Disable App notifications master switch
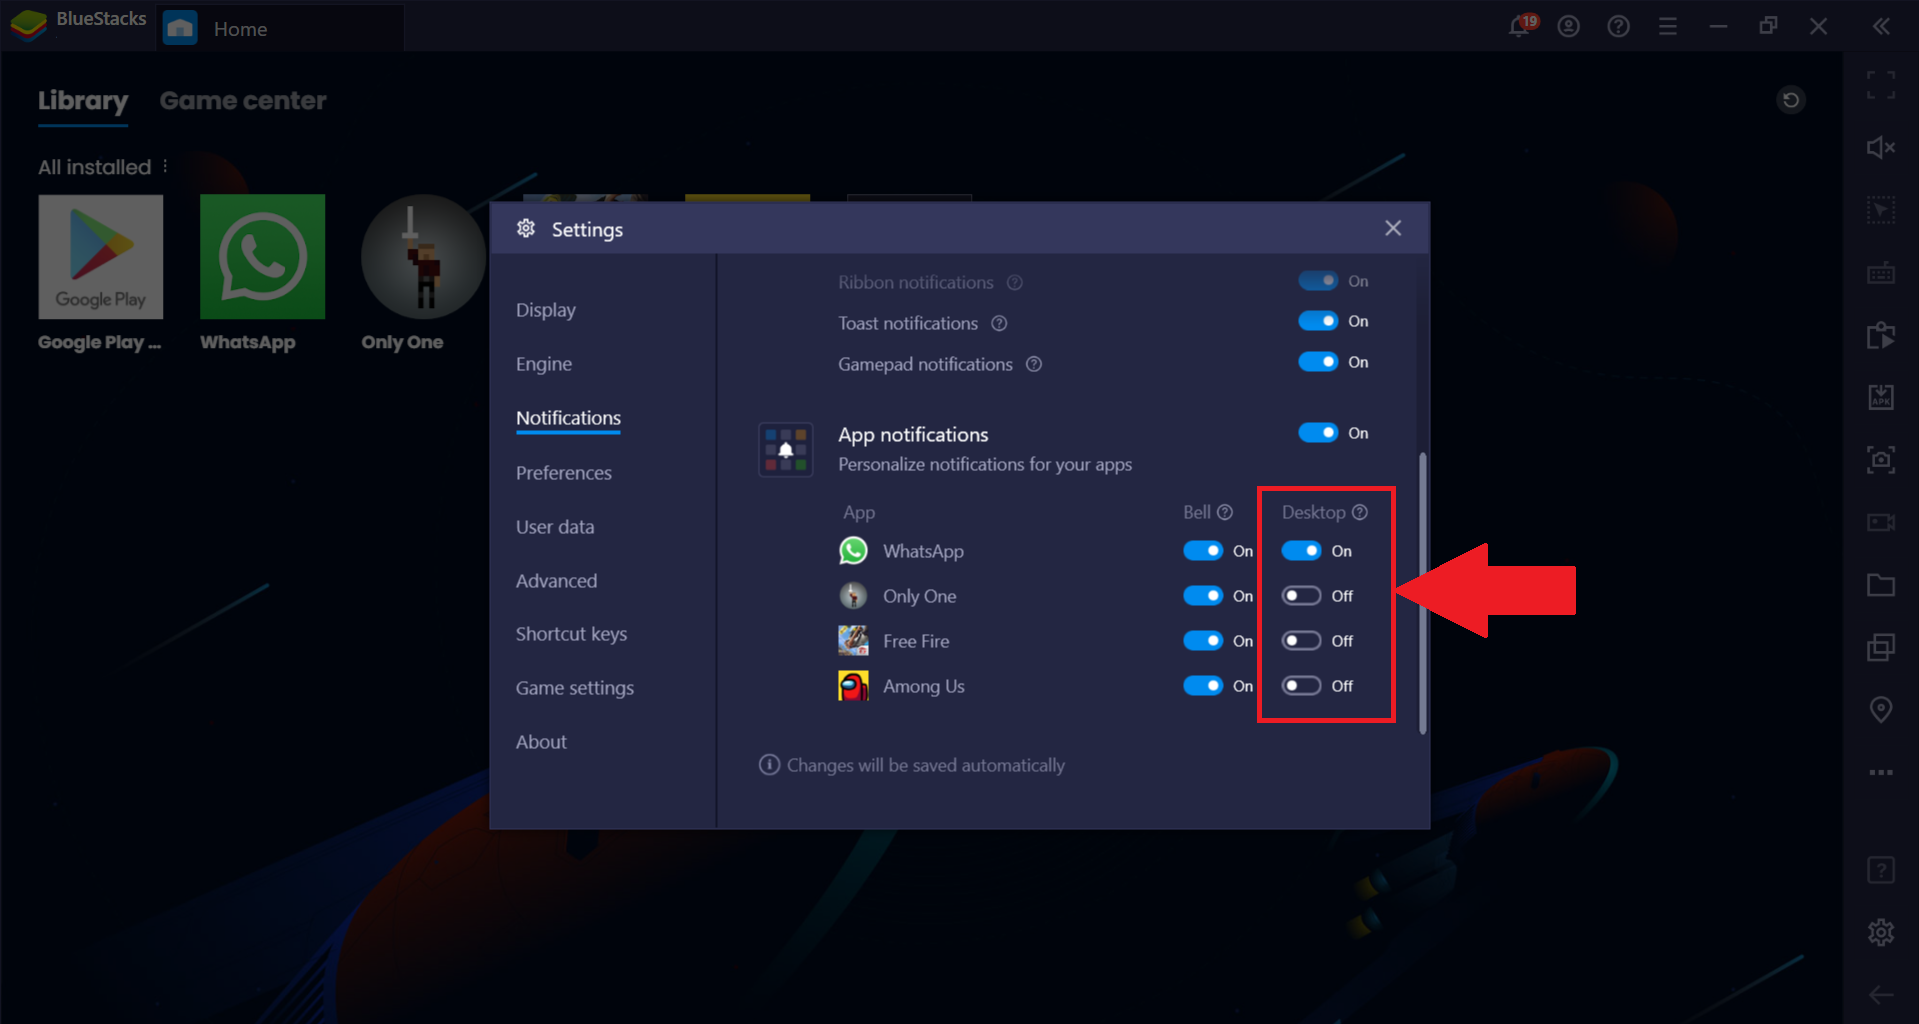Screen dimensions: 1919x1024 pyautogui.click(x=1318, y=433)
